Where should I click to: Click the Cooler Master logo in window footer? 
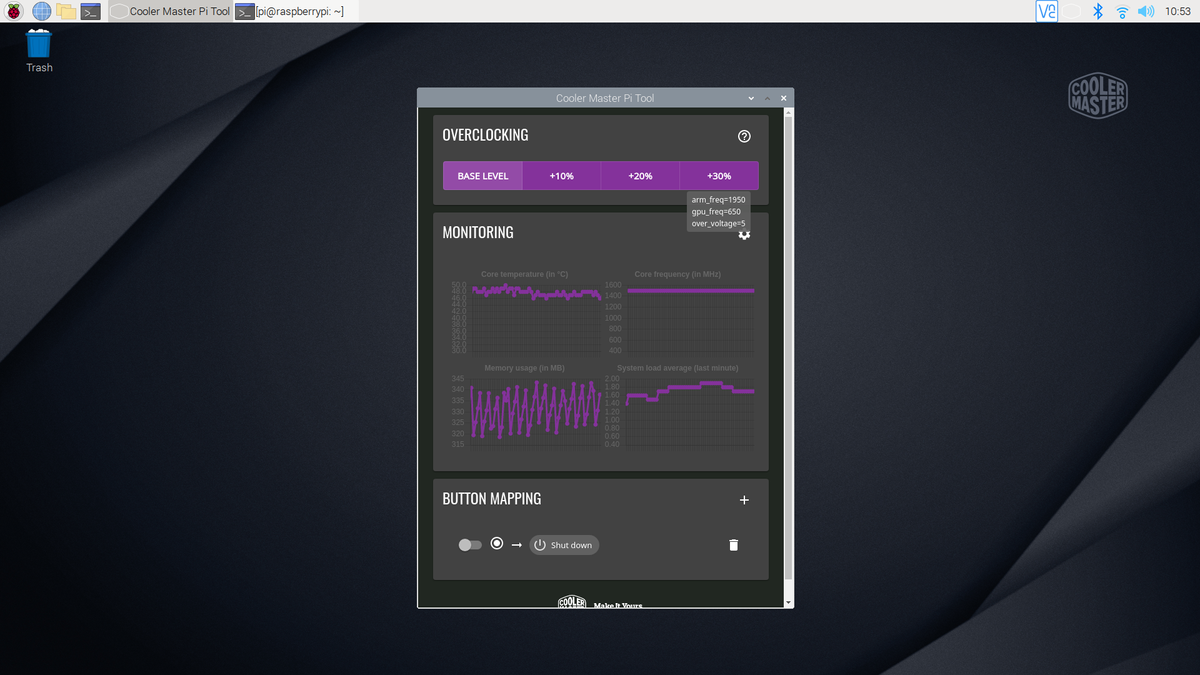coord(572,602)
